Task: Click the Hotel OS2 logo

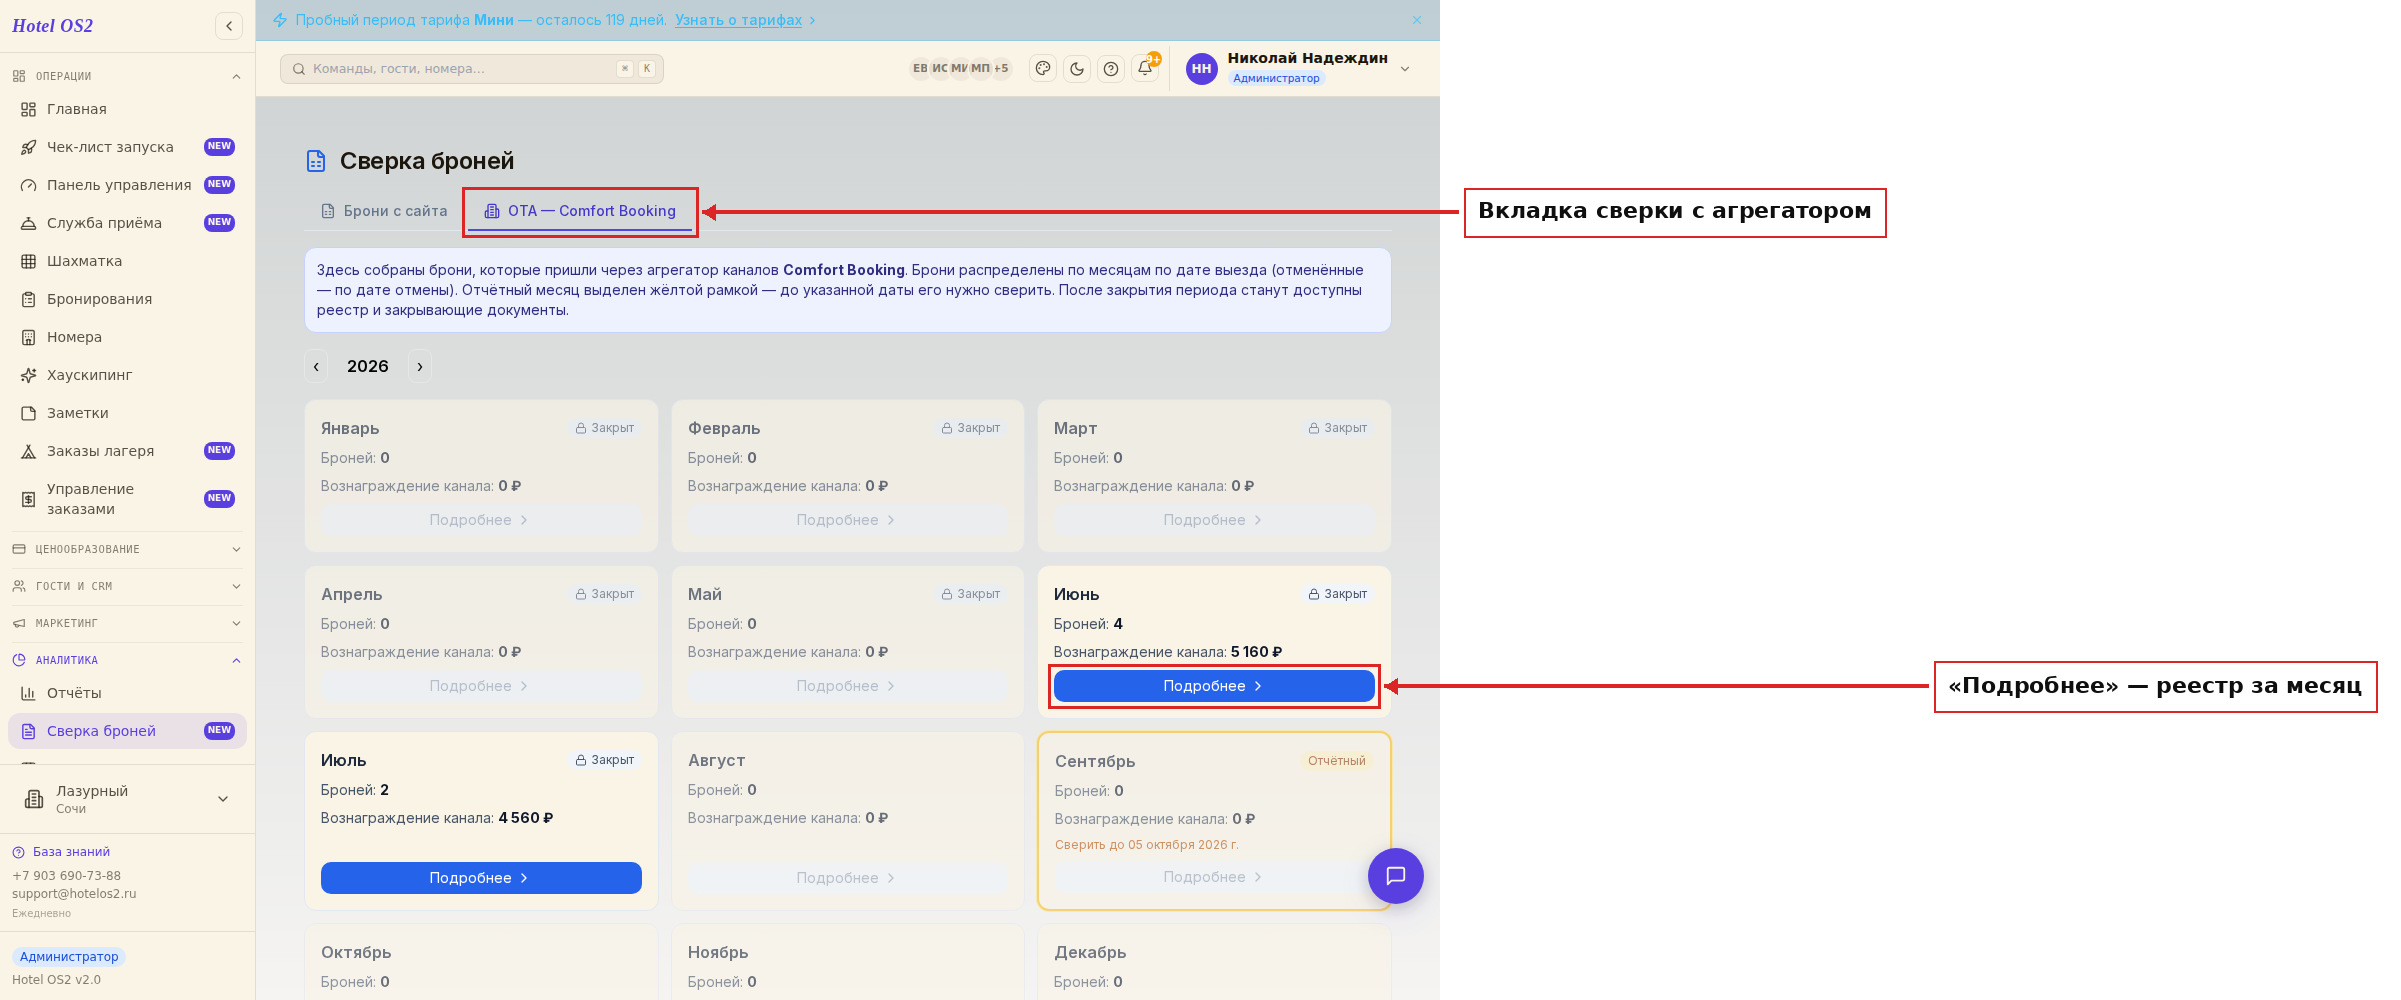Action: tap(53, 26)
